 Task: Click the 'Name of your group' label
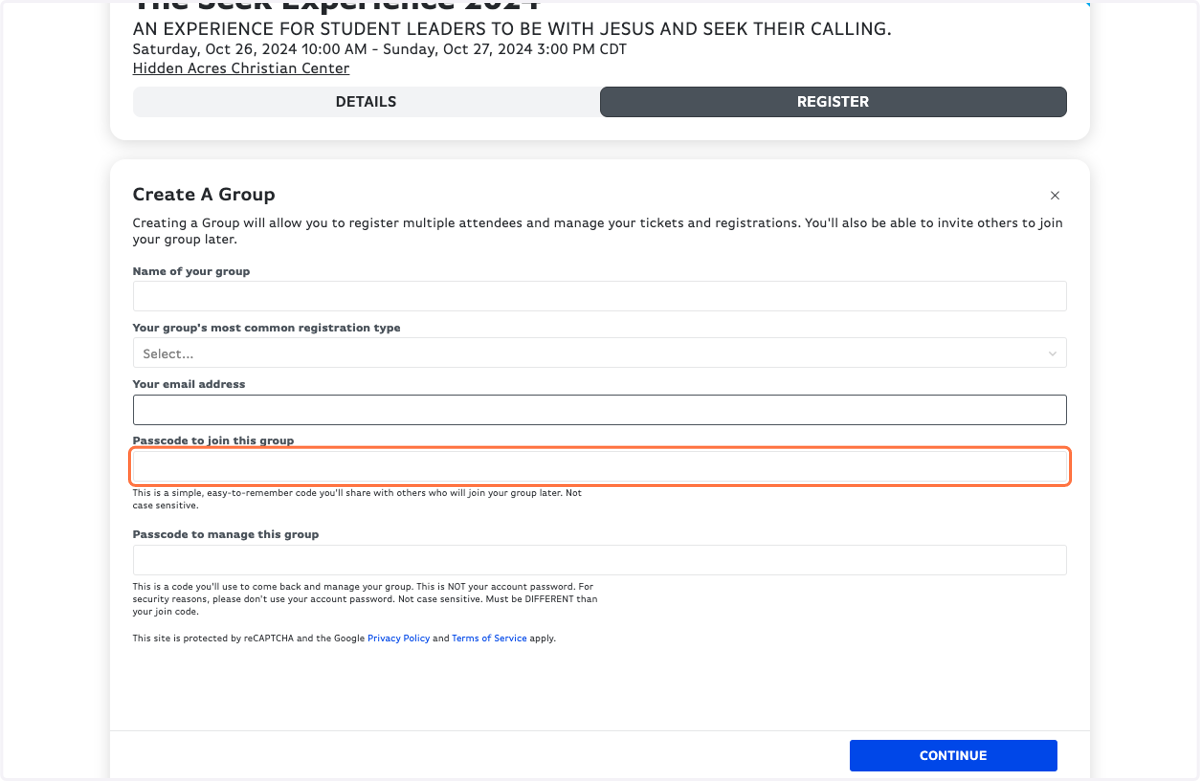pyautogui.click(x=191, y=271)
